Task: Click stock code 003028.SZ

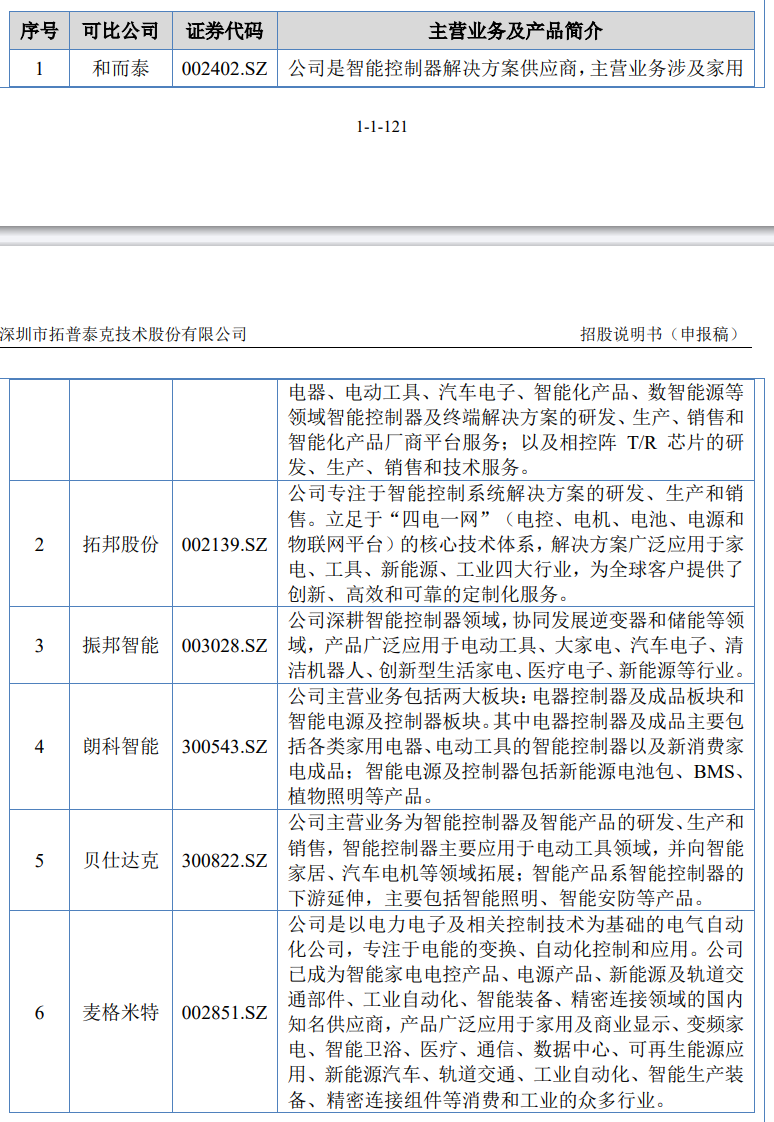Action: tap(224, 646)
